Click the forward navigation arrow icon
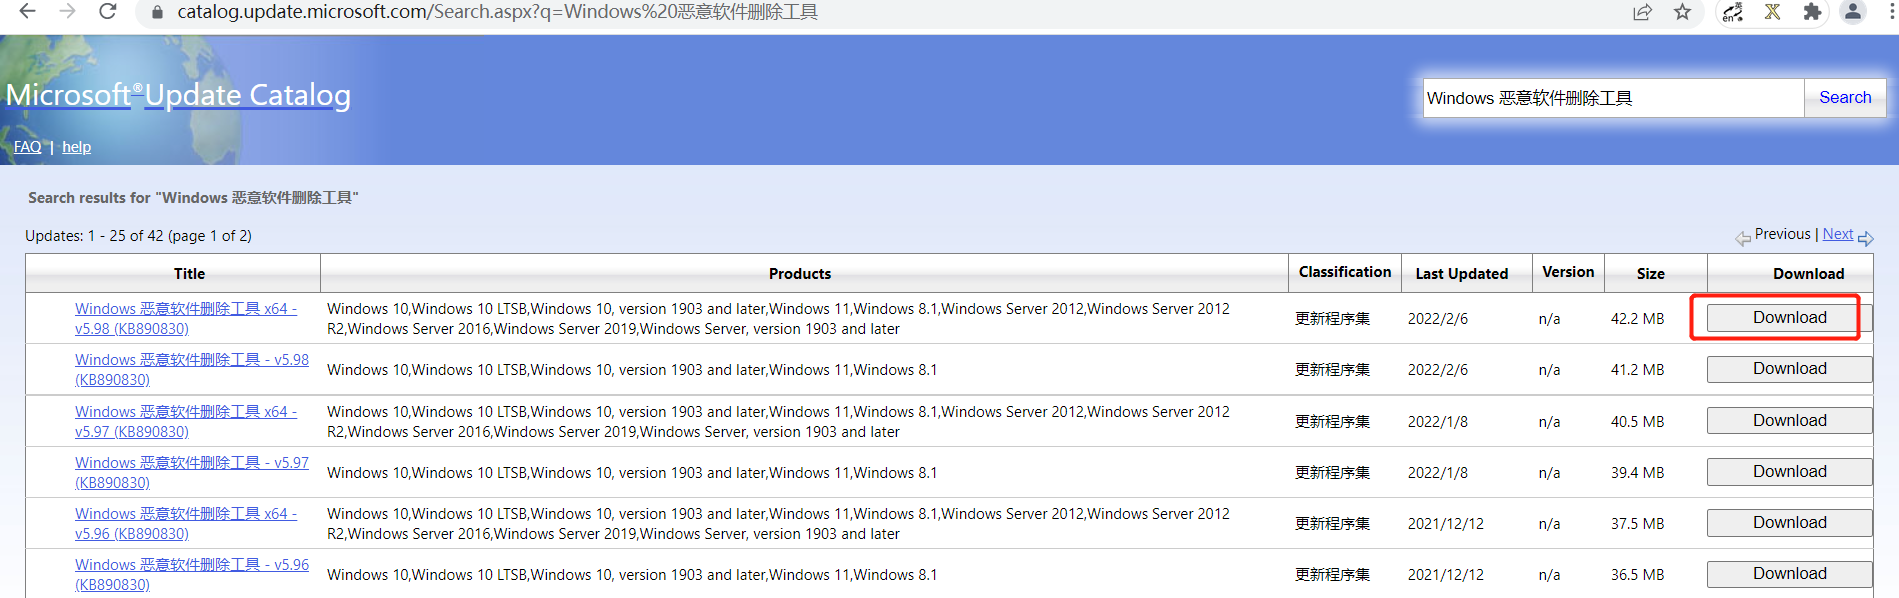This screenshot has width=1899, height=598. [x=67, y=13]
